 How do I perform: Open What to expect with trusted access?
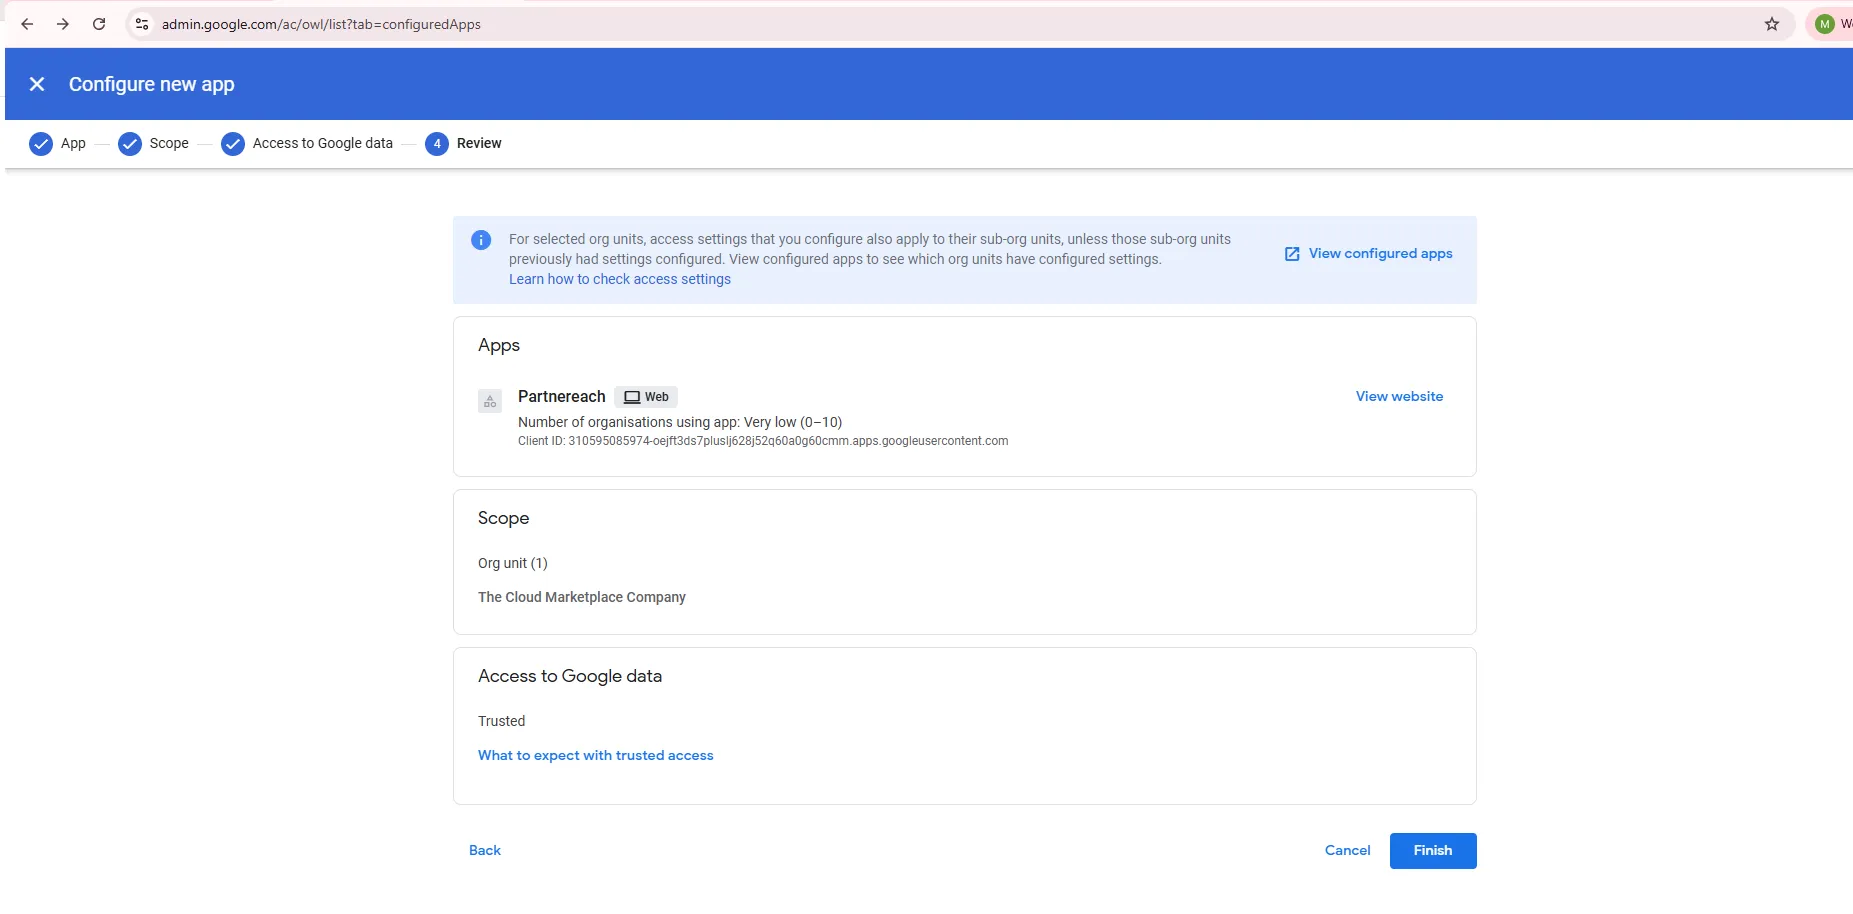[596, 755]
